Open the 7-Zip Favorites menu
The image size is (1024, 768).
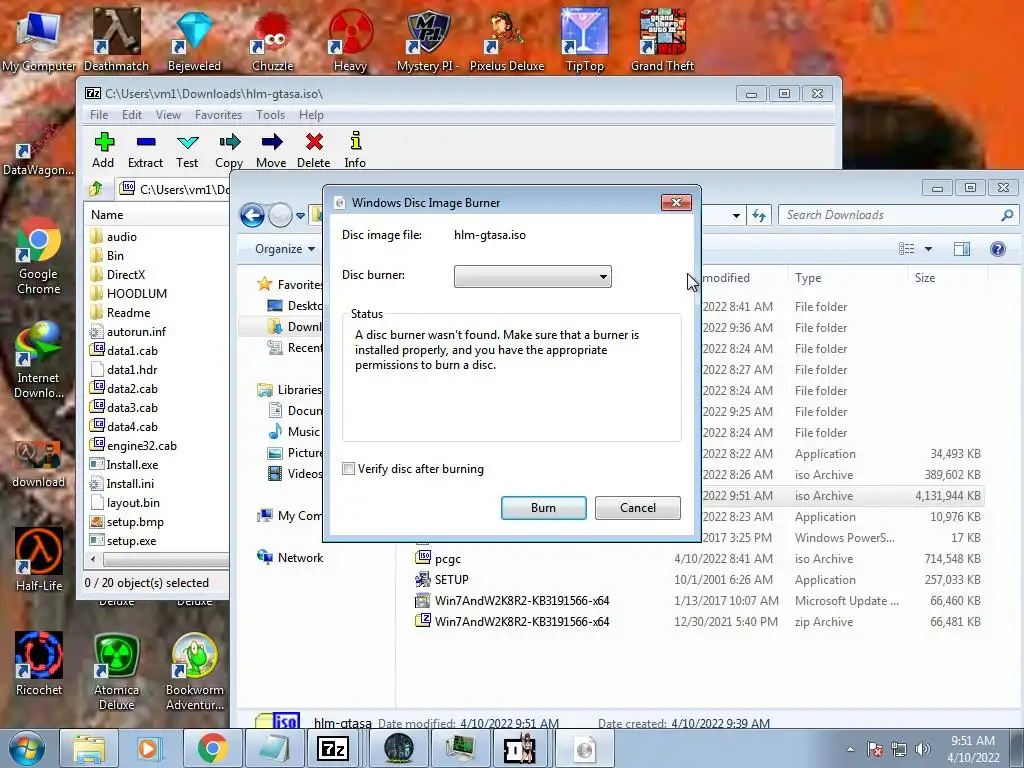click(x=218, y=115)
